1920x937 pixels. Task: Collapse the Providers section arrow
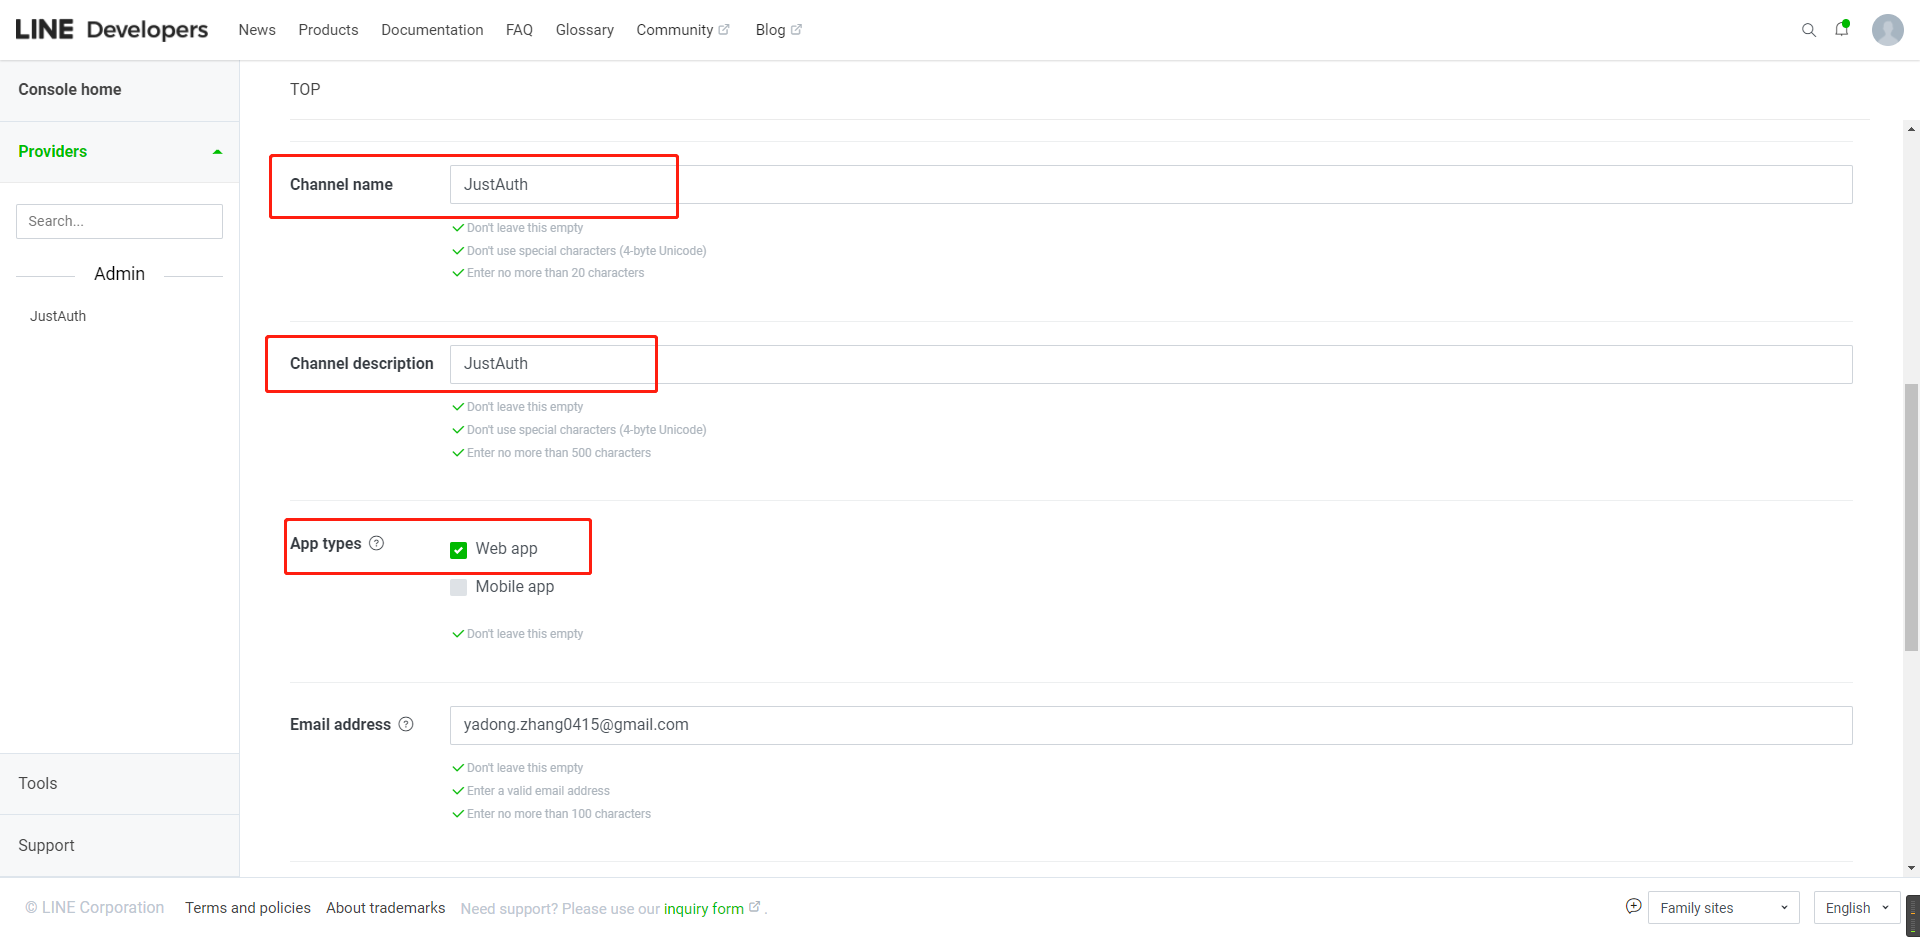[x=217, y=152]
